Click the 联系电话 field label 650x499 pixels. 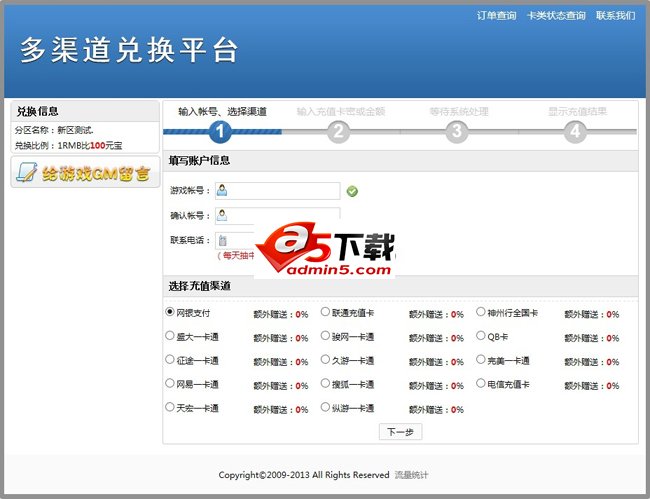[190, 240]
